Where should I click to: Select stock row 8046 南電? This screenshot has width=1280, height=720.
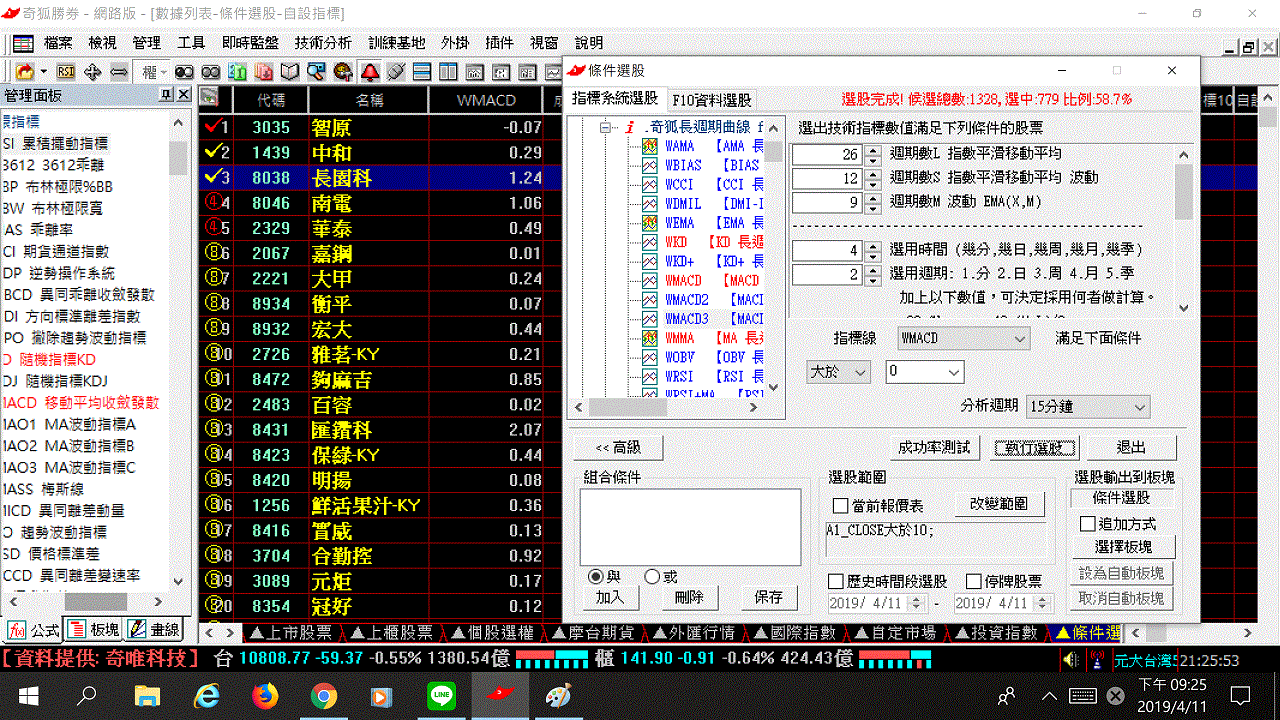[x=380, y=203]
